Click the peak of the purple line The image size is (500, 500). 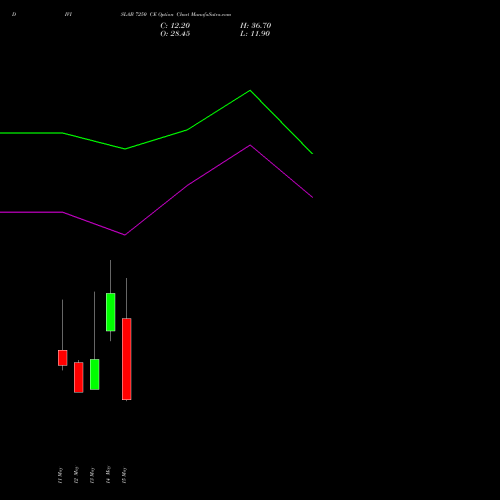(x=250, y=145)
